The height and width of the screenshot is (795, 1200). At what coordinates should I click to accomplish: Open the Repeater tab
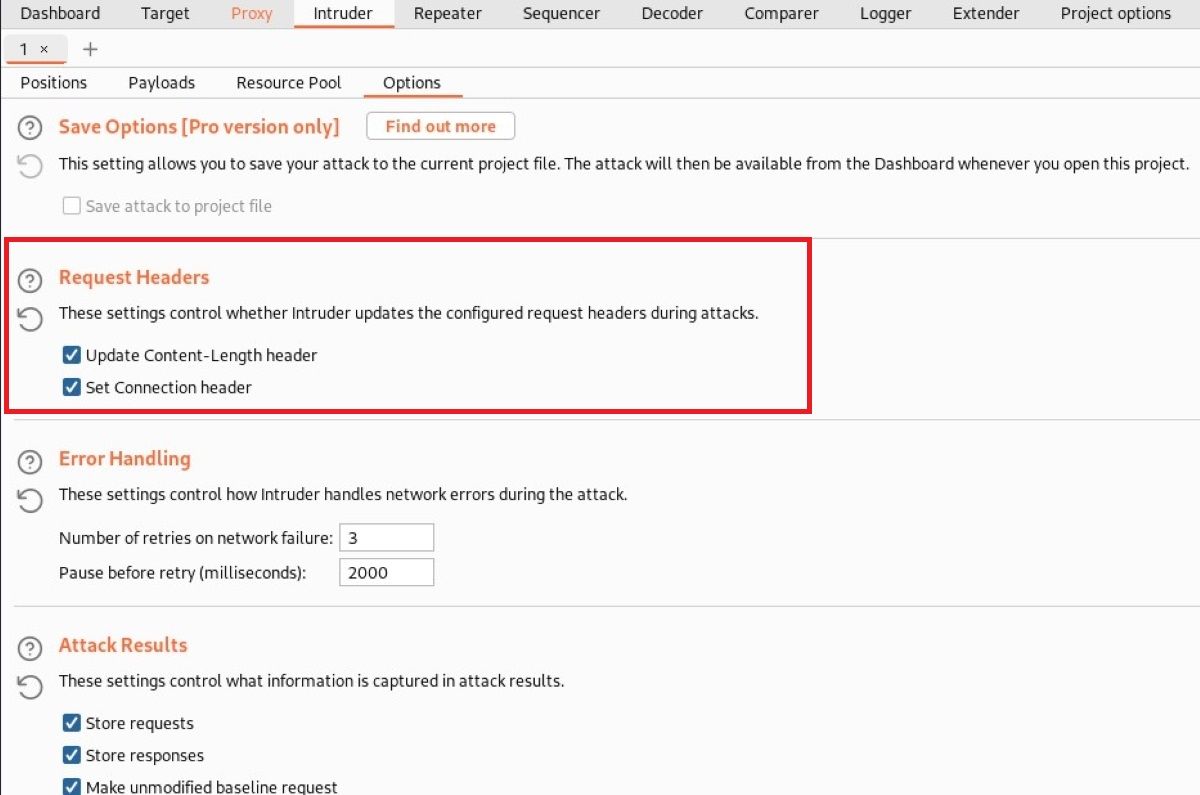click(x=447, y=14)
